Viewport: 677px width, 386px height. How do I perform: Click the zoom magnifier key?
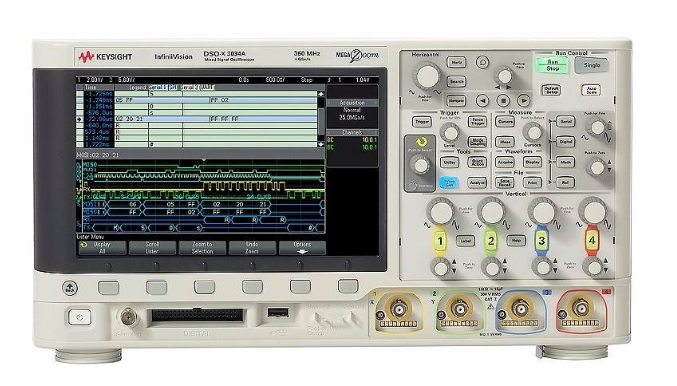(482, 62)
